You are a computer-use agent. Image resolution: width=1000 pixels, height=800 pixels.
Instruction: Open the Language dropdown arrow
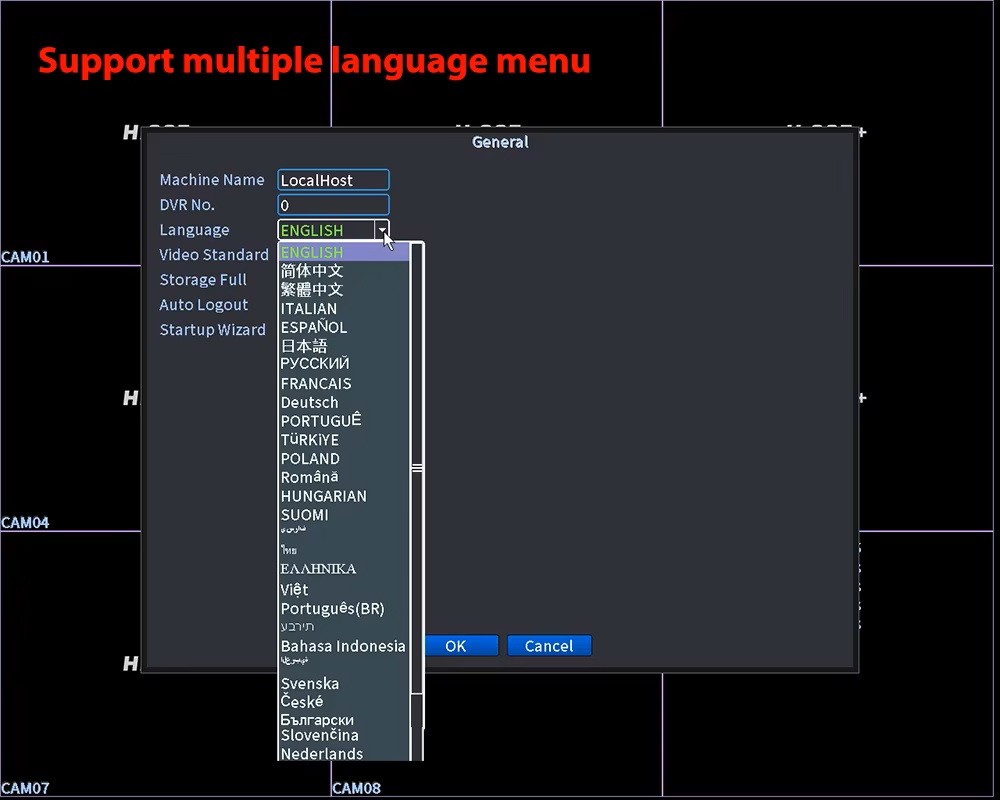coord(382,230)
